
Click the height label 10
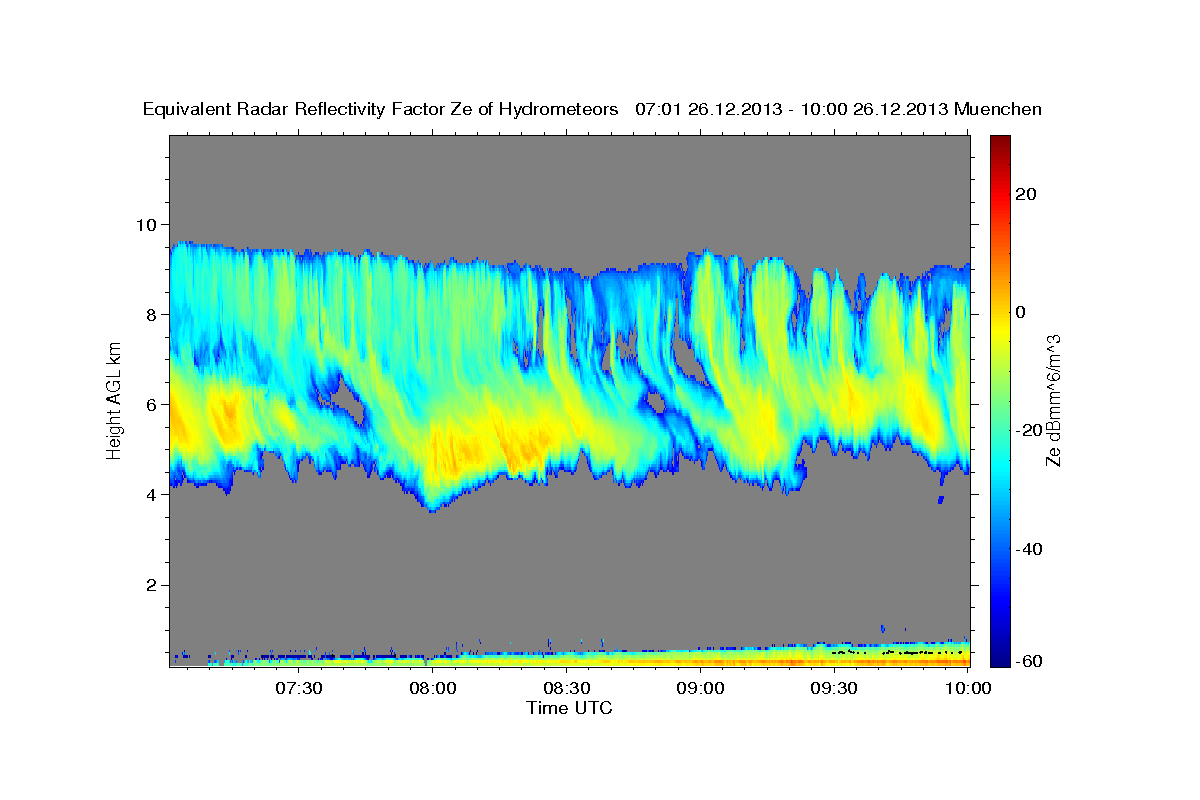click(x=148, y=224)
